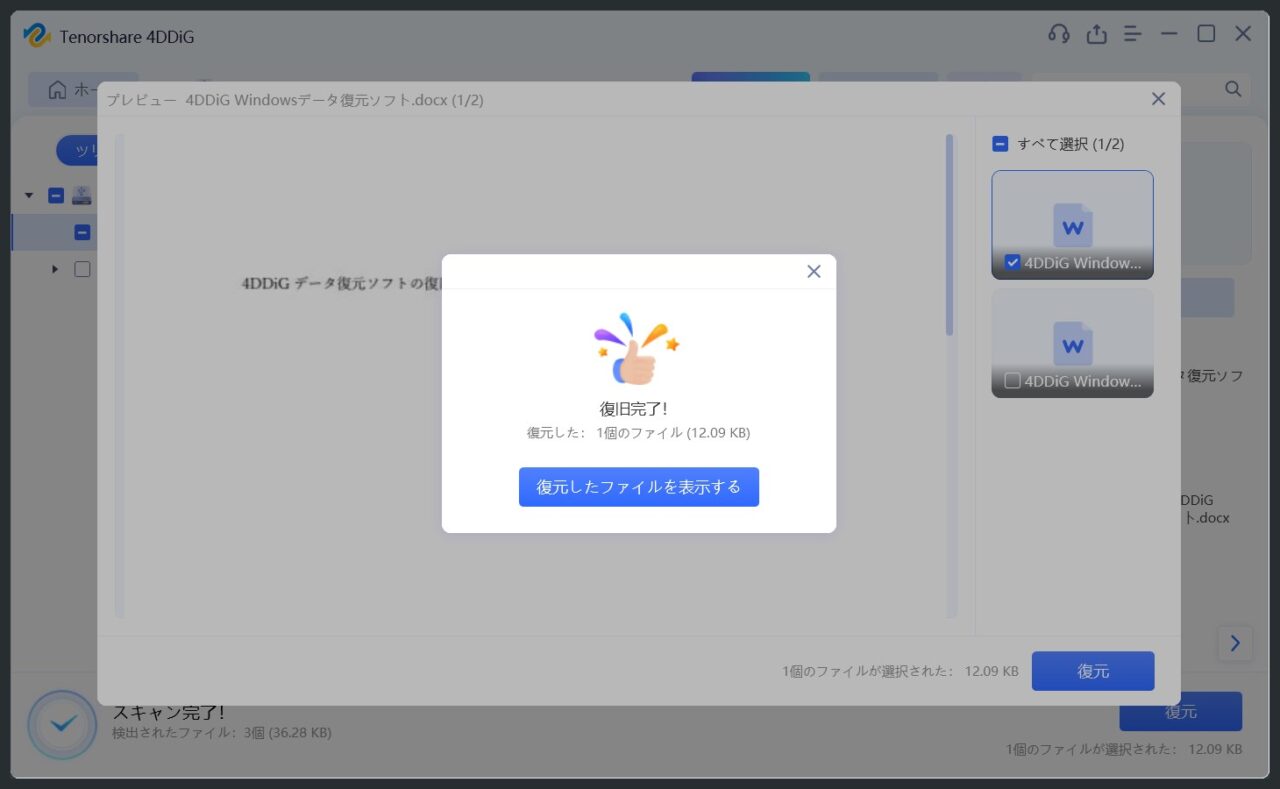
Task: Click the Home (ホー) button
Action: tap(74, 90)
